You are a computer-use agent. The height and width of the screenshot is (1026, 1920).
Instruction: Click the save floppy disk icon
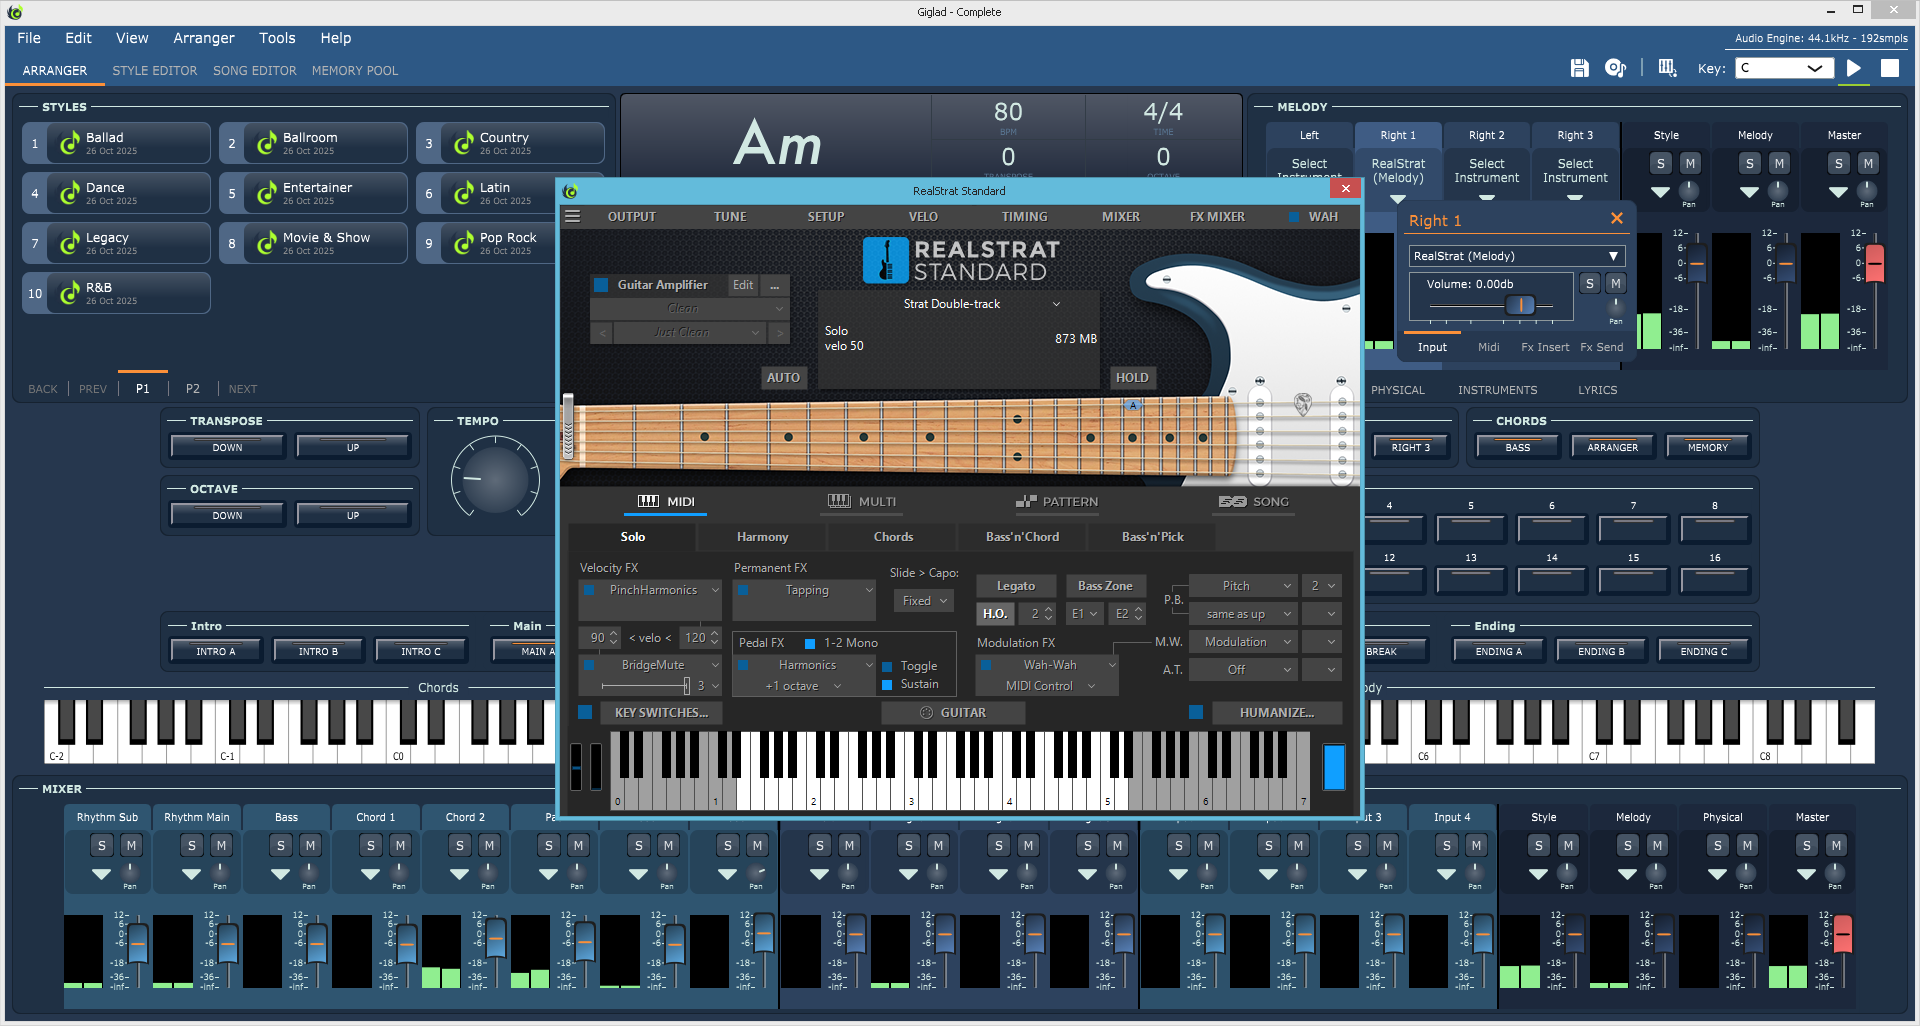1579,68
